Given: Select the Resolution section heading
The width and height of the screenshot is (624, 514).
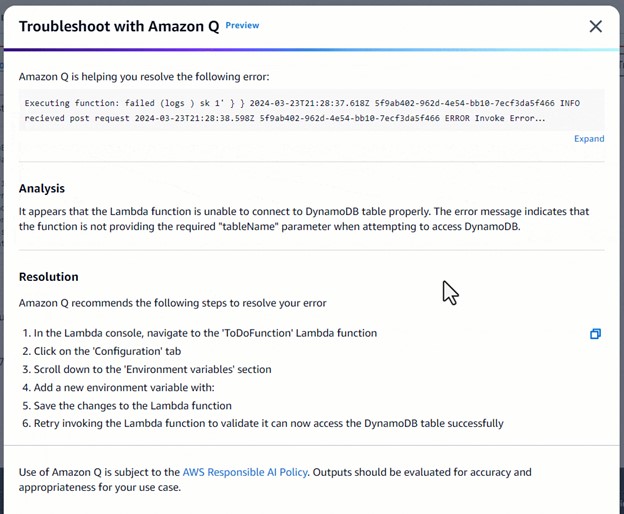Looking at the screenshot, I should [x=48, y=277].
